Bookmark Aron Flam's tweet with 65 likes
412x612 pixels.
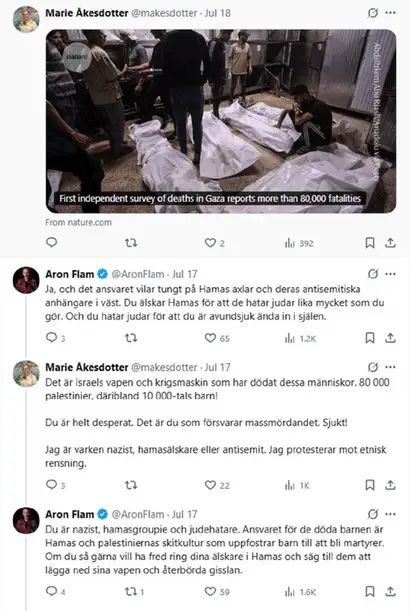pos(369,338)
